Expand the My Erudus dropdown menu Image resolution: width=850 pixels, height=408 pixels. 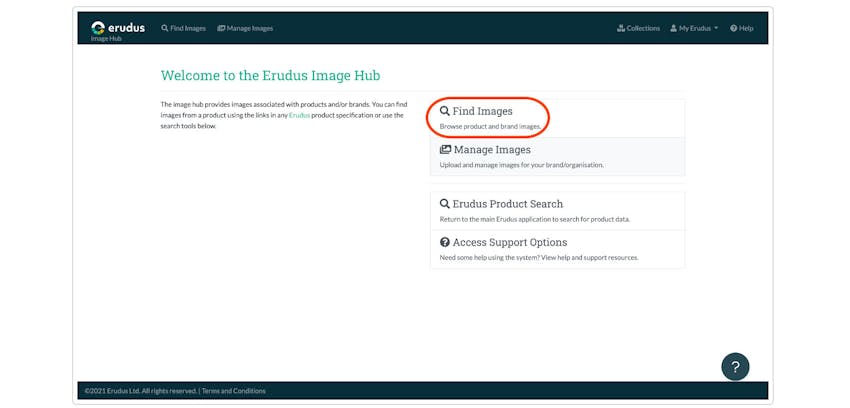(694, 28)
